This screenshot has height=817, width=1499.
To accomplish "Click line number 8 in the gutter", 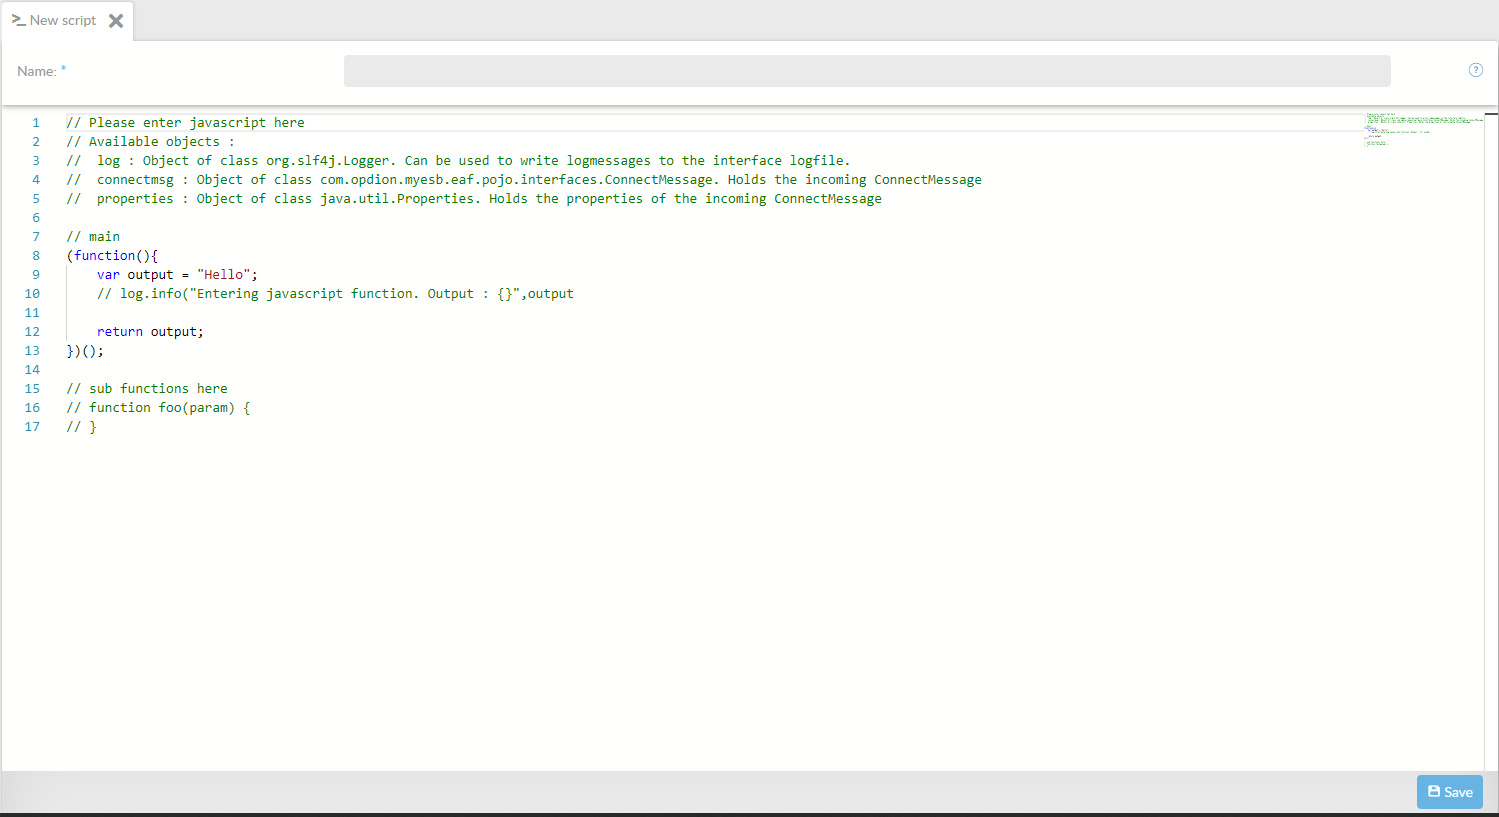I will 36,256.
